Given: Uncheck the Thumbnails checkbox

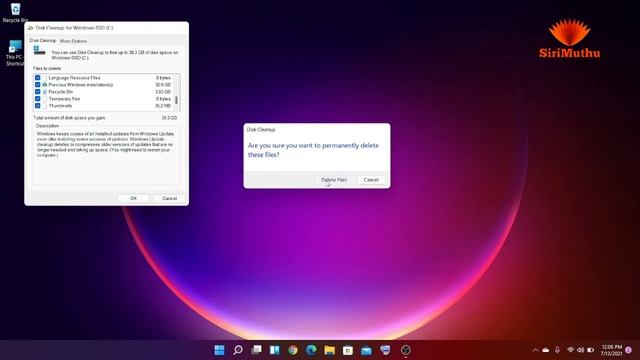Looking at the screenshot, I should [x=38, y=106].
